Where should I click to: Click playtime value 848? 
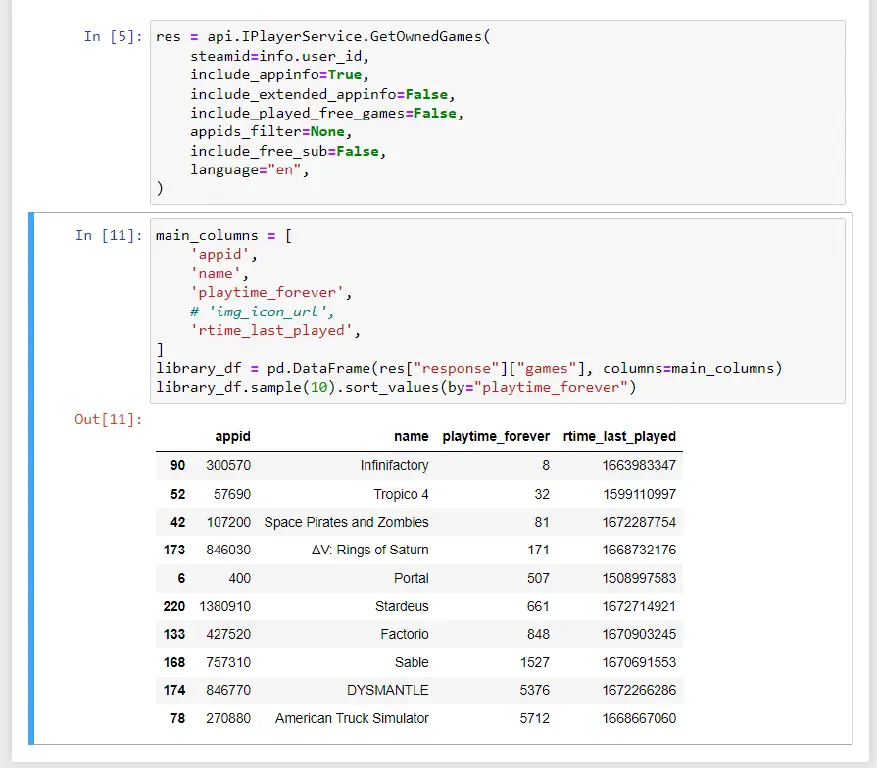coord(538,634)
